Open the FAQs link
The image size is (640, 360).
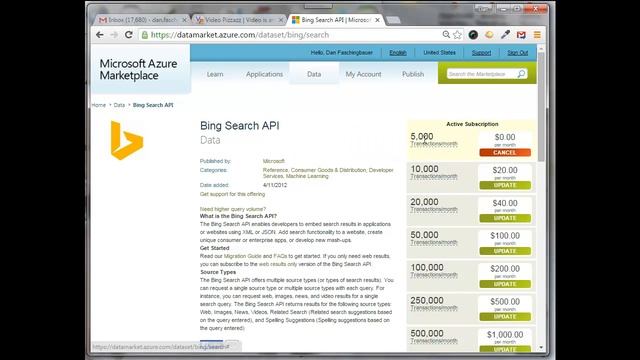coord(280,256)
